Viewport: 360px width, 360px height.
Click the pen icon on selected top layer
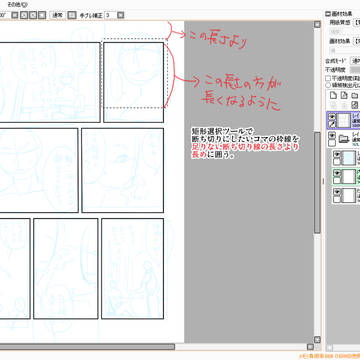332,124
